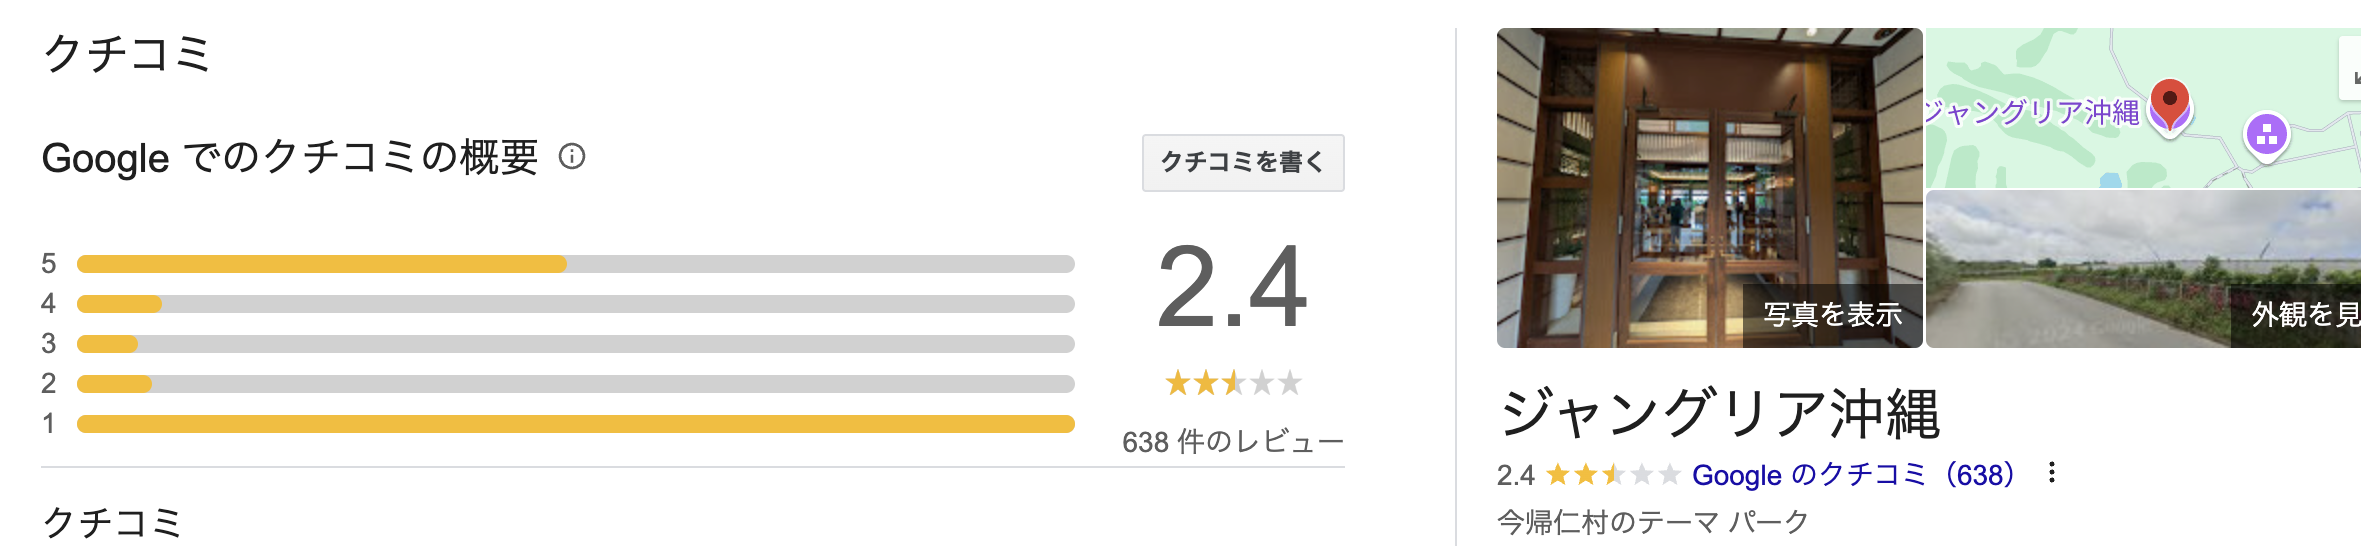Select the purple marker icon on the map
Viewport: 2361px width, 546px height.
tap(2266, 134)
